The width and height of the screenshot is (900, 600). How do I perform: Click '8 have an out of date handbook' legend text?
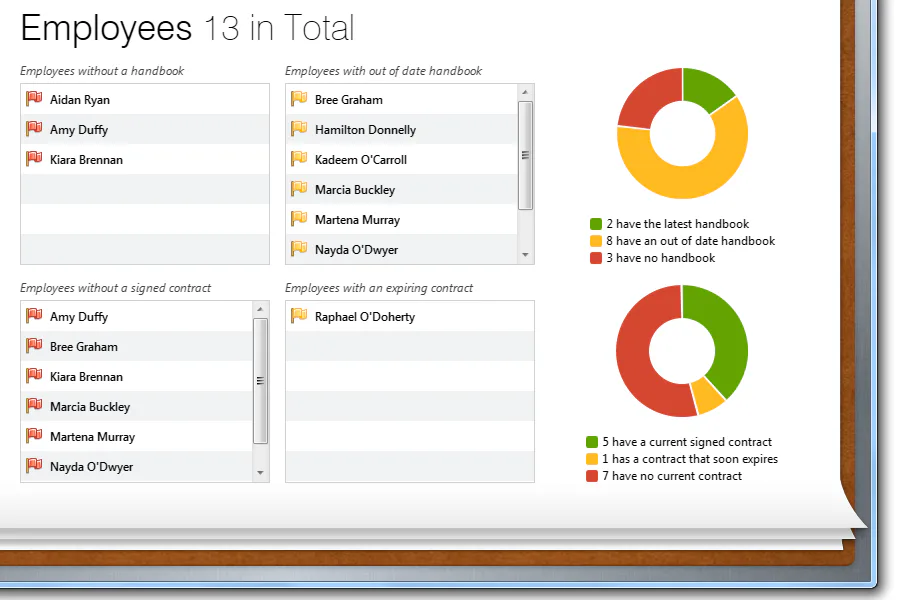pyautogui.click(x=690, y=241)
